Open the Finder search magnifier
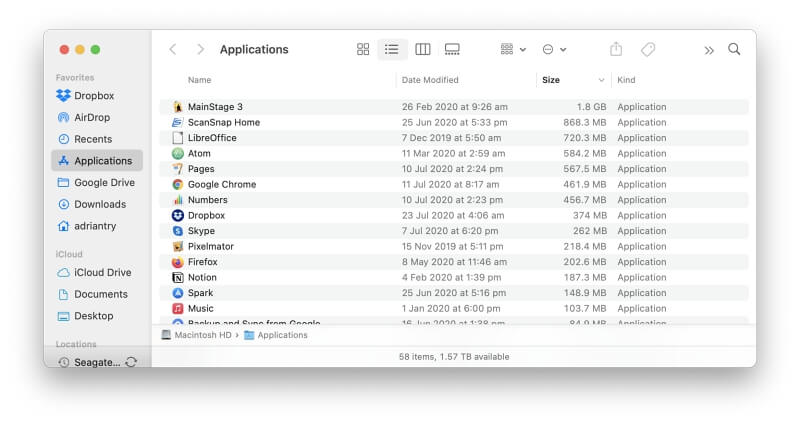 pyautogui.click(x=734, y=49)
